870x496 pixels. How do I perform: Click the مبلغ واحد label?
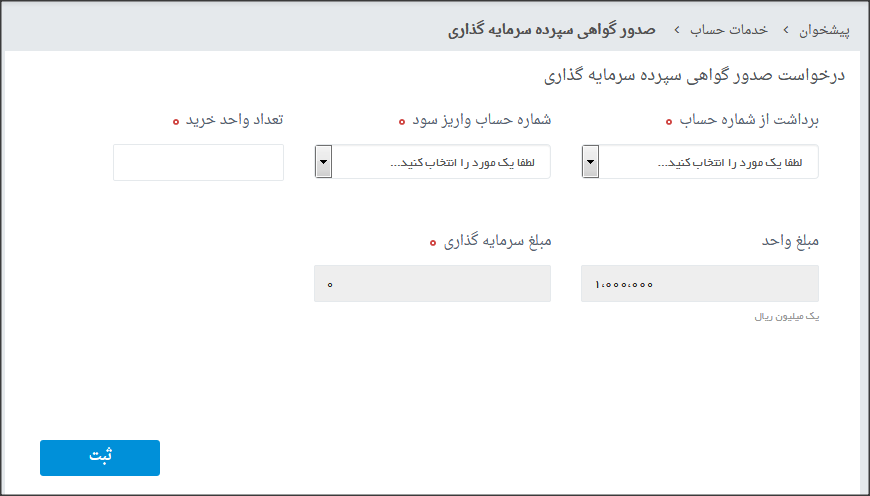791,241
